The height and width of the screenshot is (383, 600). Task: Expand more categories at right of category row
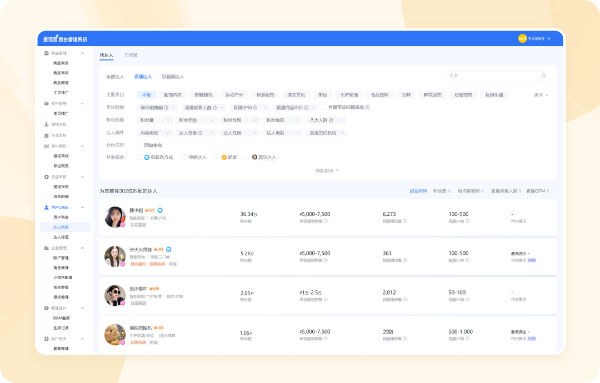(541, 95)
